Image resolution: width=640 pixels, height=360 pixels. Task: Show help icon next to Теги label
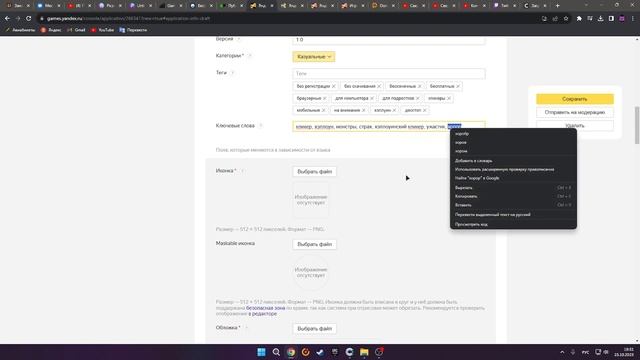pos(232,73)
